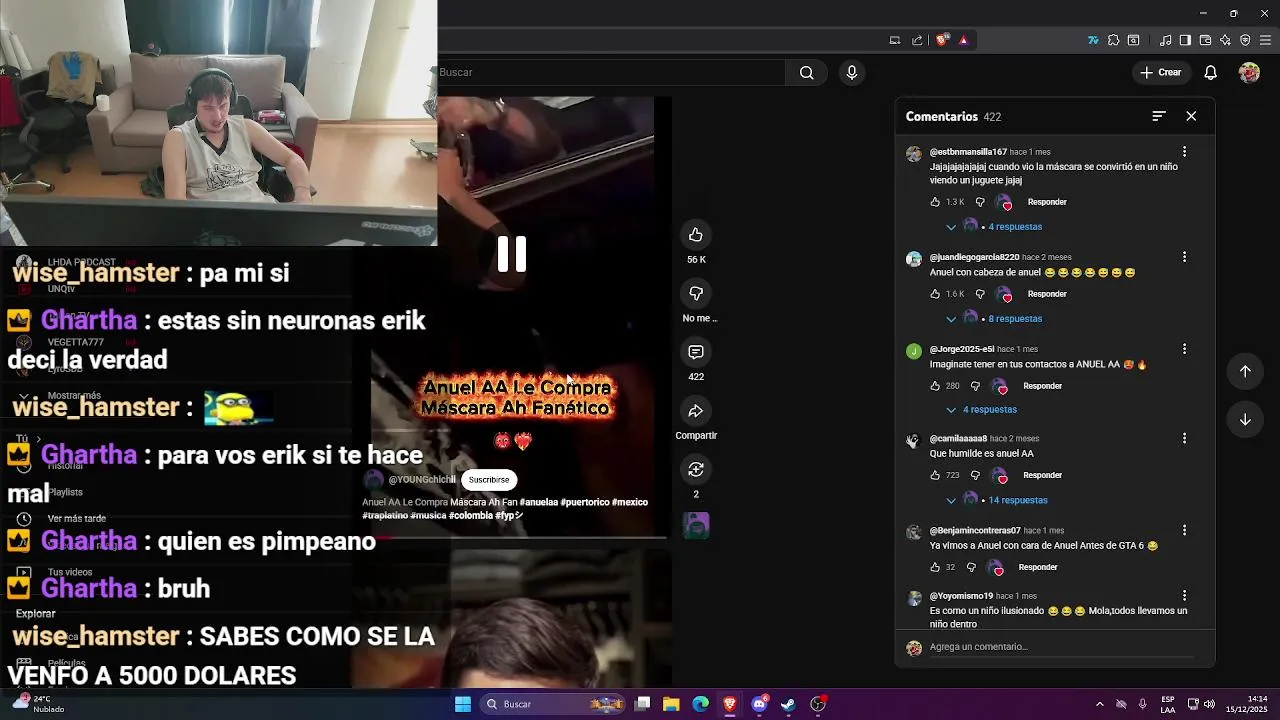Like the comment with 32 likes
This screenshot has width=1280, height=720.
tap(935, 567)
